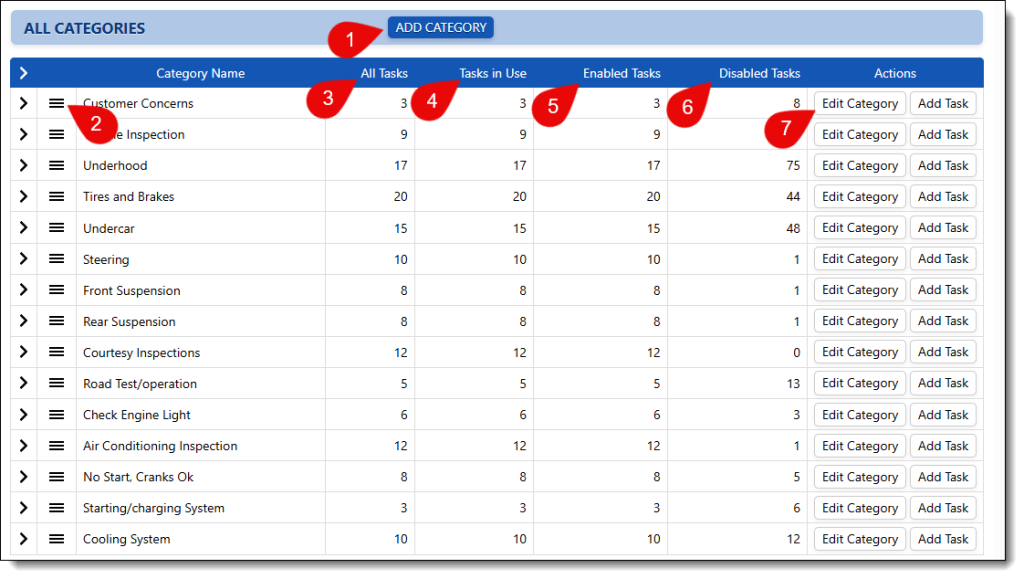
Task: Expand all categories using header chevron
Action: coord(24,73)
